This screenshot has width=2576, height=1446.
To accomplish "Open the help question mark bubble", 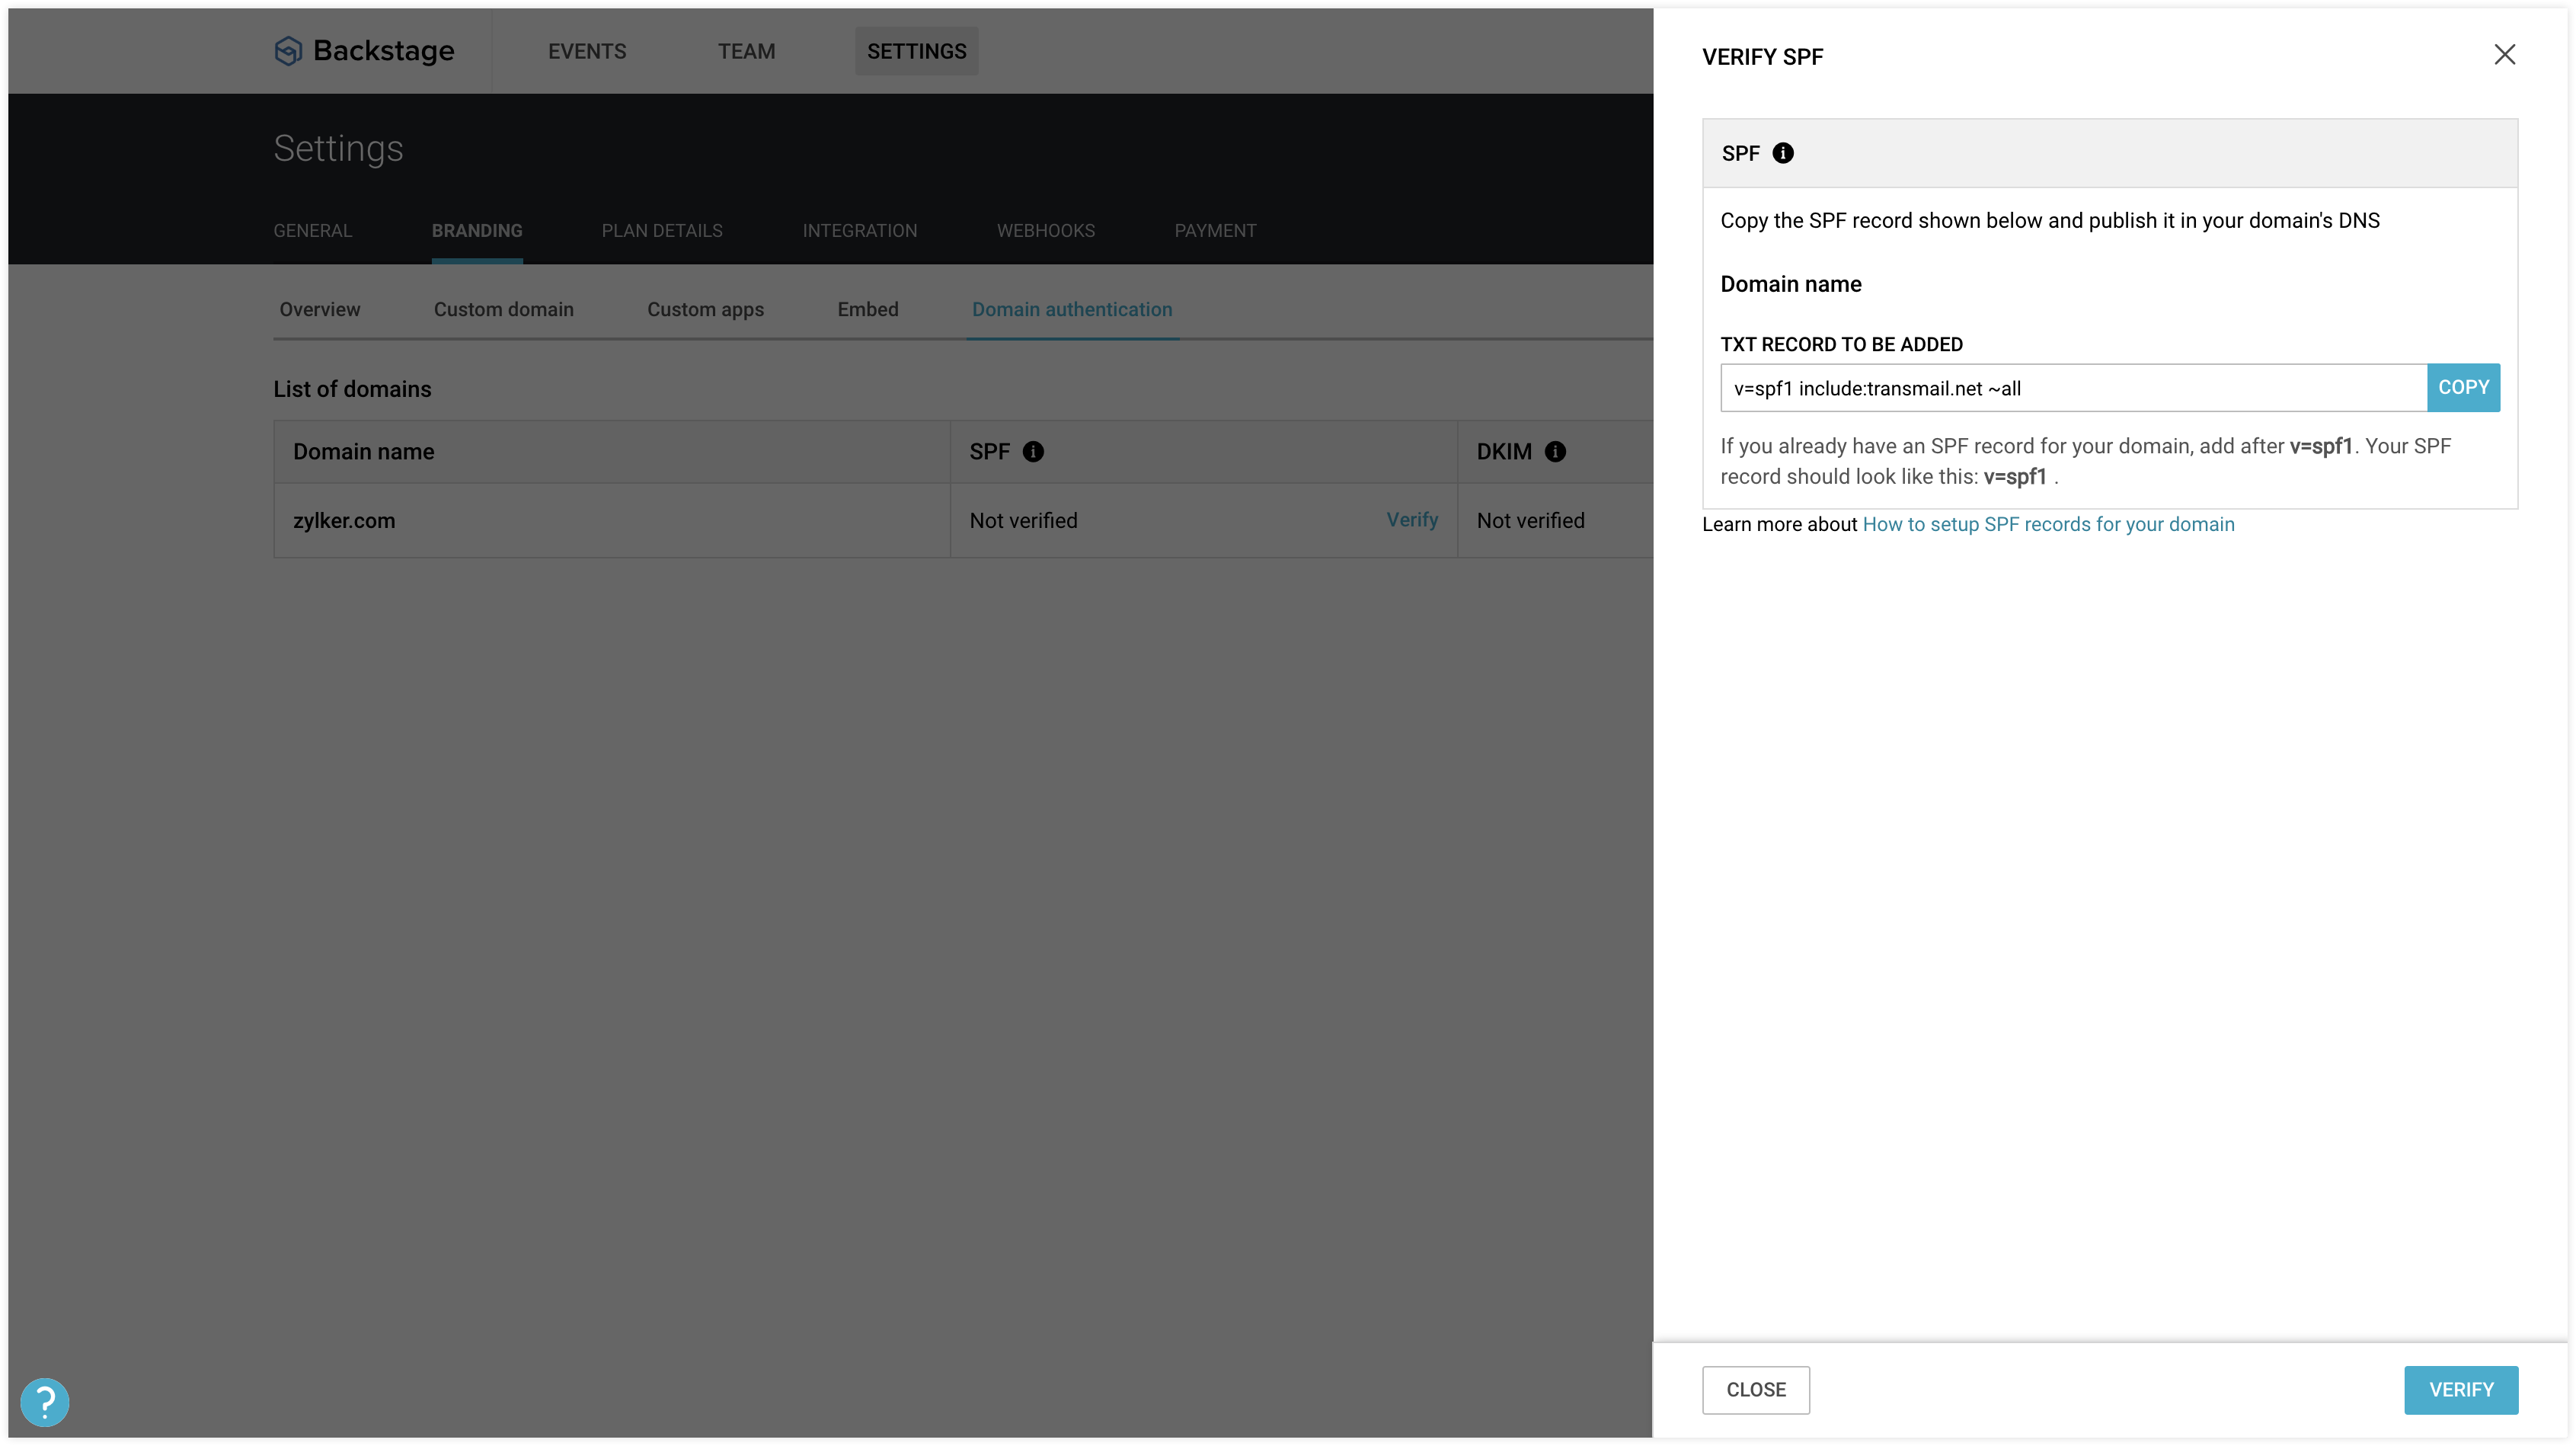I will [x=45, y=1402].
